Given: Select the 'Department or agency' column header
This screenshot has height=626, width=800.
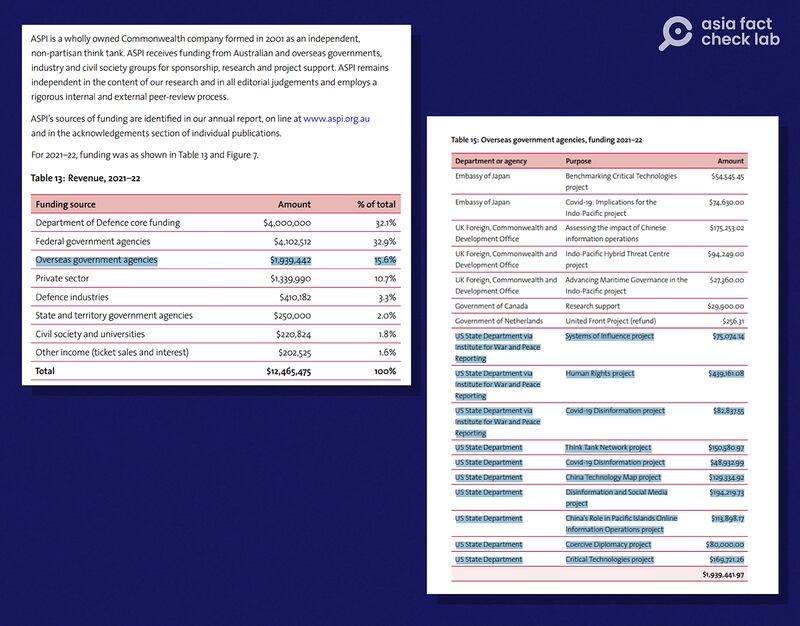Looking at the screenshot, I should click(x=491, y=161).
